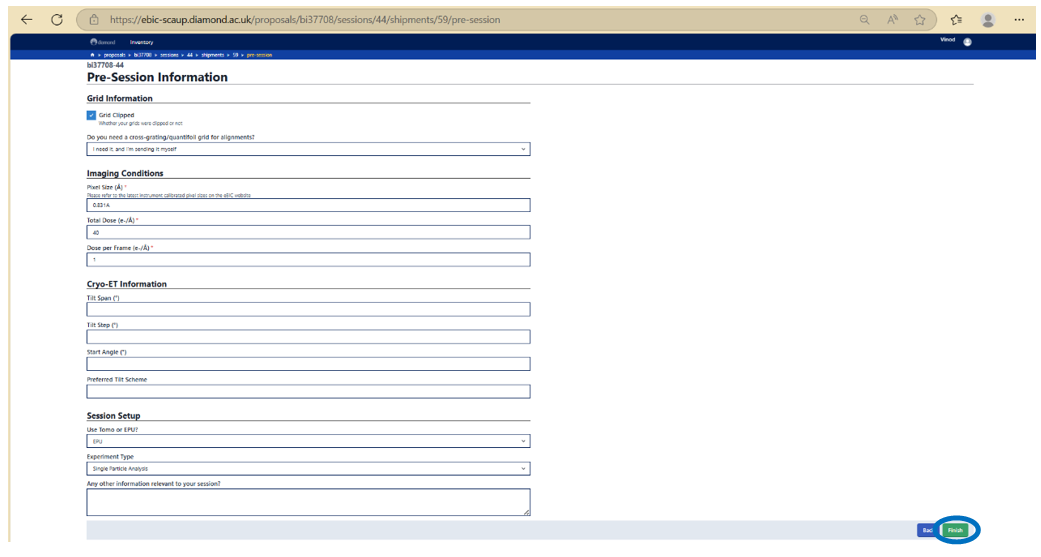
Task: Click the Preferred Tilt Scheme input field
Action: pos(308,392)
